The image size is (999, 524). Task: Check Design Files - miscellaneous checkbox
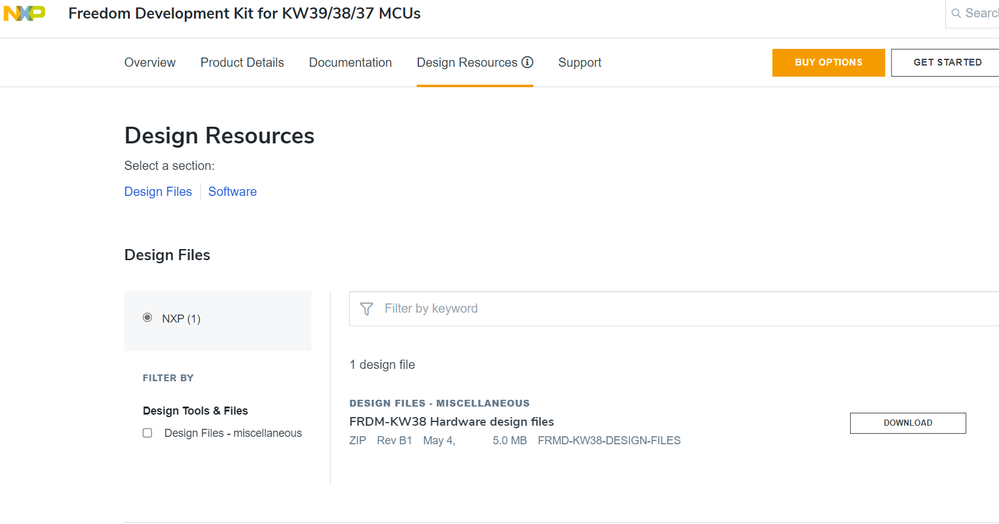pyautogui.click(x=147, y=433)
